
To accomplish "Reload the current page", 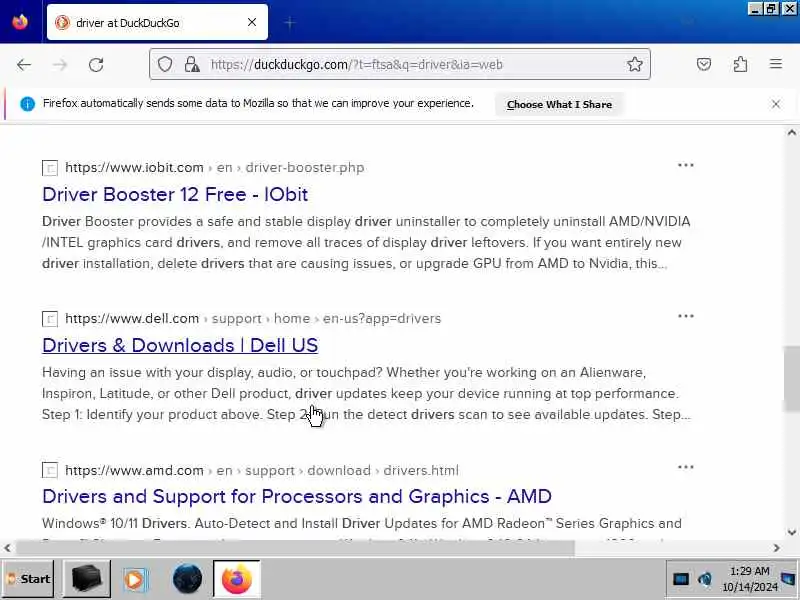I will [96, 65].
